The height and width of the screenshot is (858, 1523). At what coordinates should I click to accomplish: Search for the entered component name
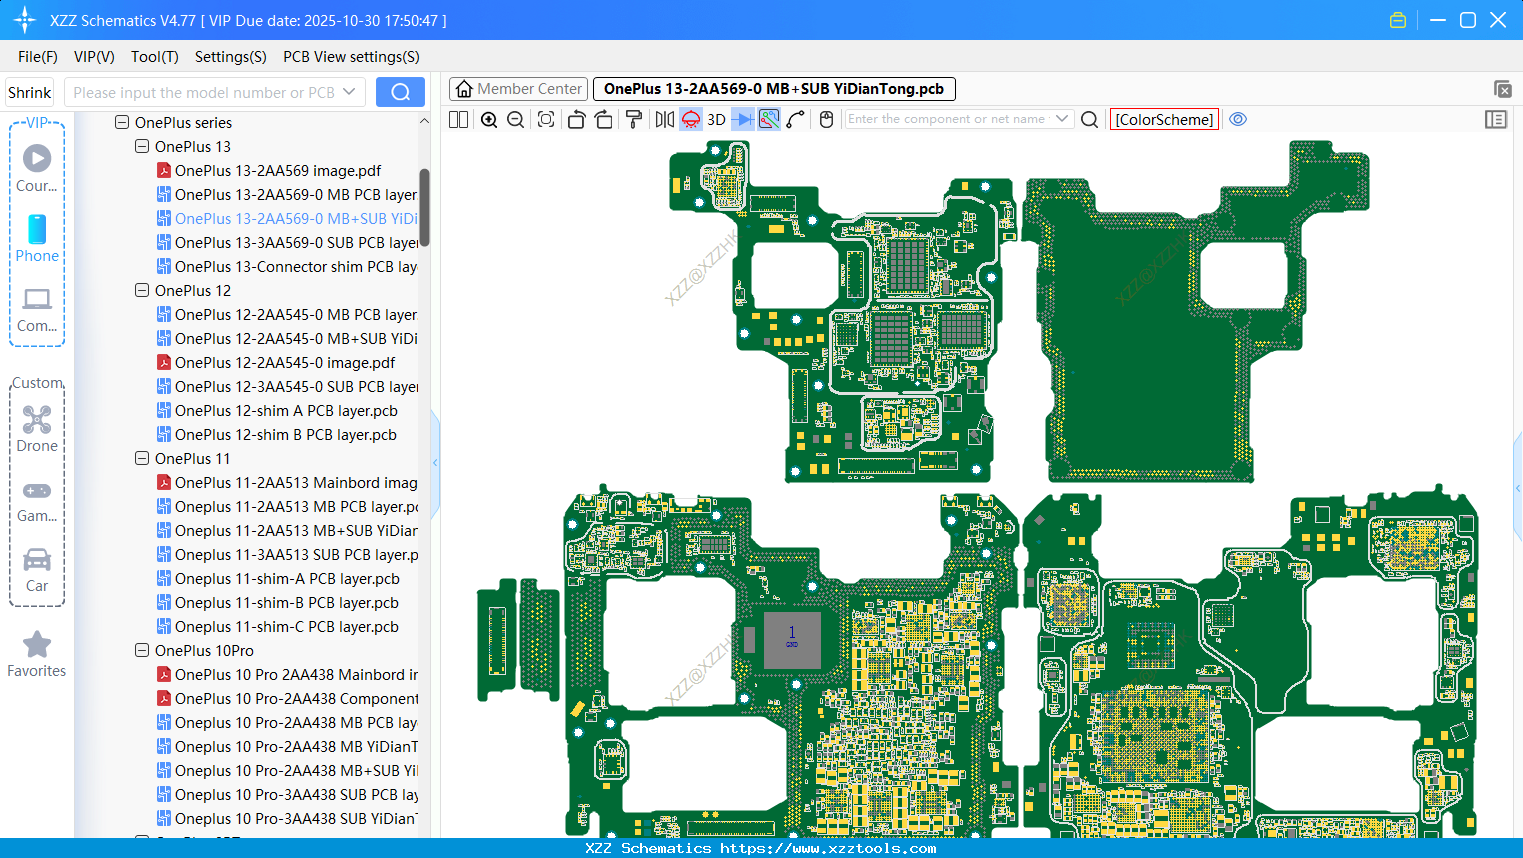[x=1090, y=120]
